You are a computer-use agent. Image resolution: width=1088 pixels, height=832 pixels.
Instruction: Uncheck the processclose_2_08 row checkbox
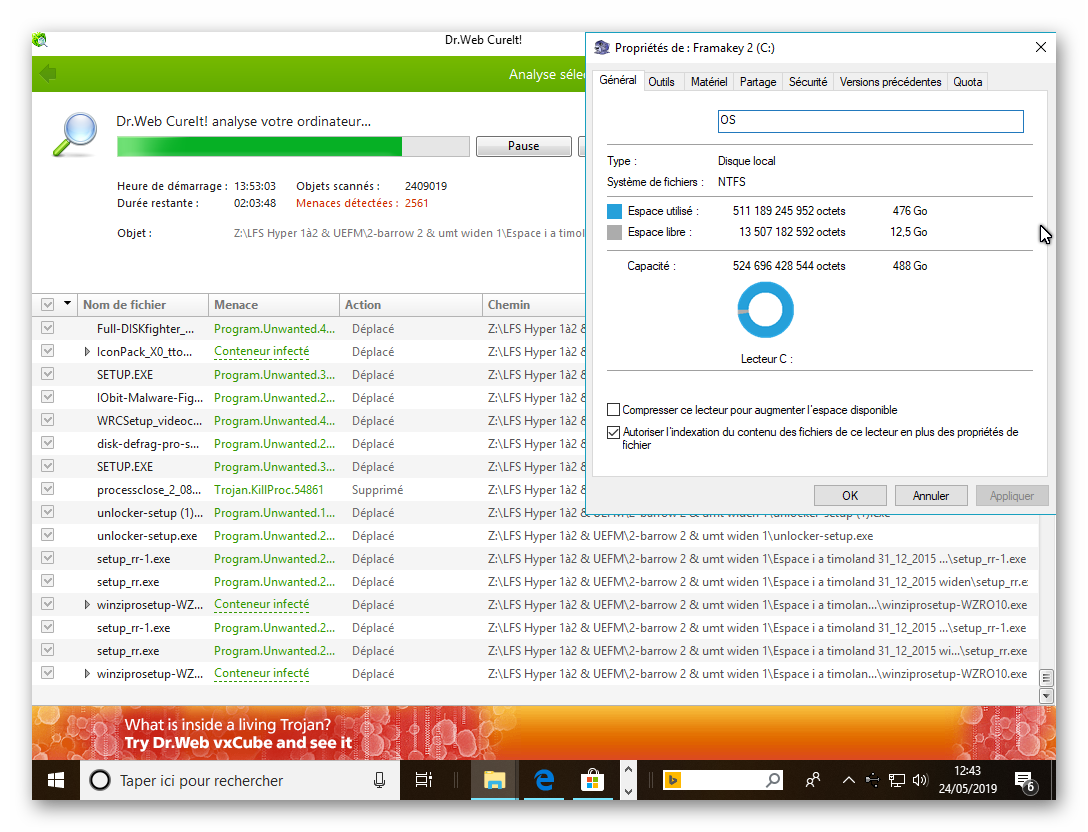(x=47, y=489)
